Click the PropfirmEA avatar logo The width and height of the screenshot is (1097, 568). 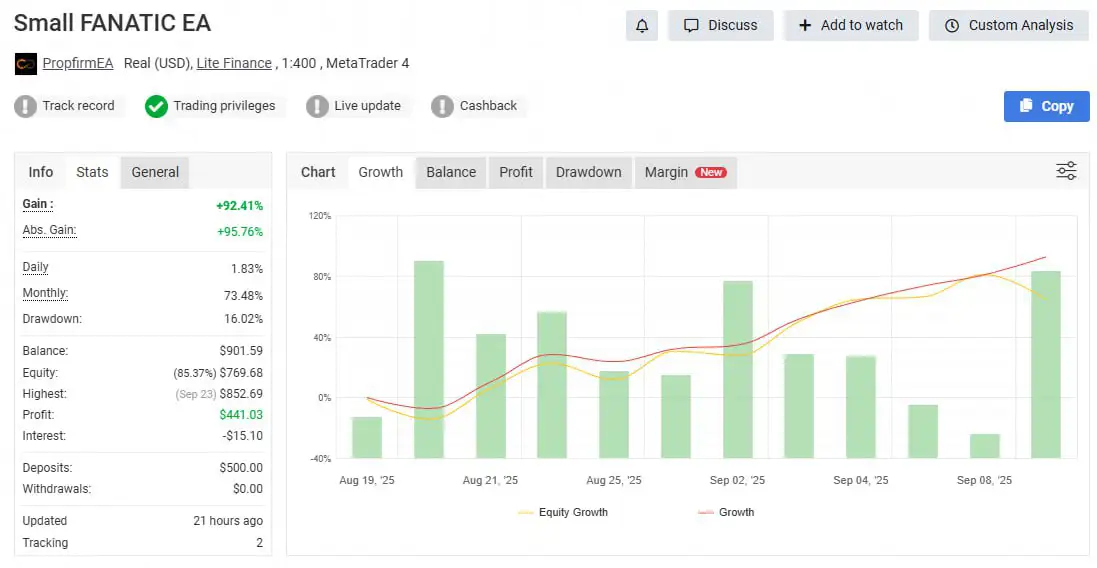point(26,64)
